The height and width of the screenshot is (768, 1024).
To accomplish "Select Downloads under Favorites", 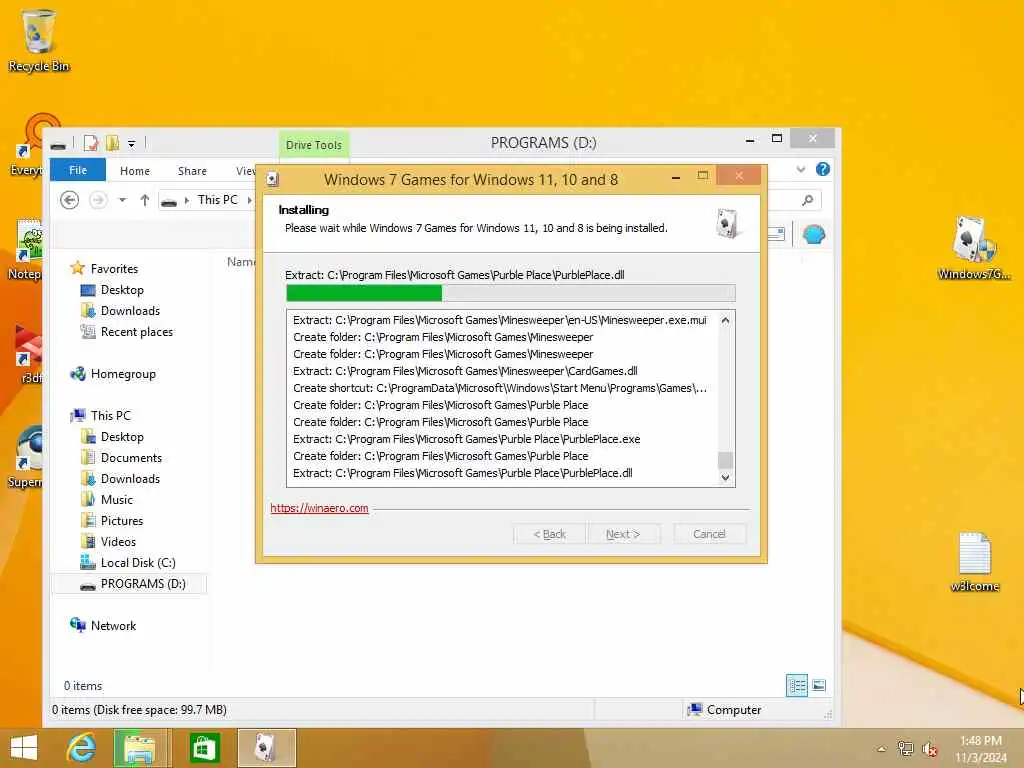I will pyautogui.click(x=130, y=311).
